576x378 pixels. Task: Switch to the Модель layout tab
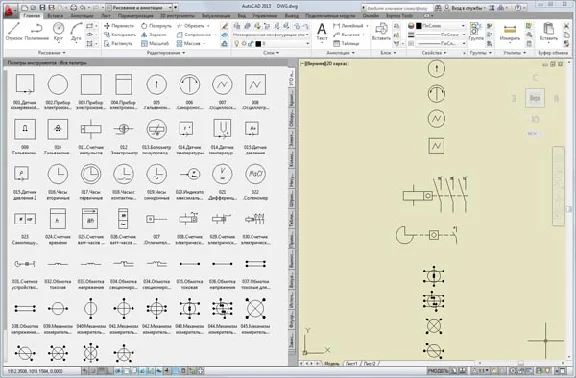(x=332, y=364)
